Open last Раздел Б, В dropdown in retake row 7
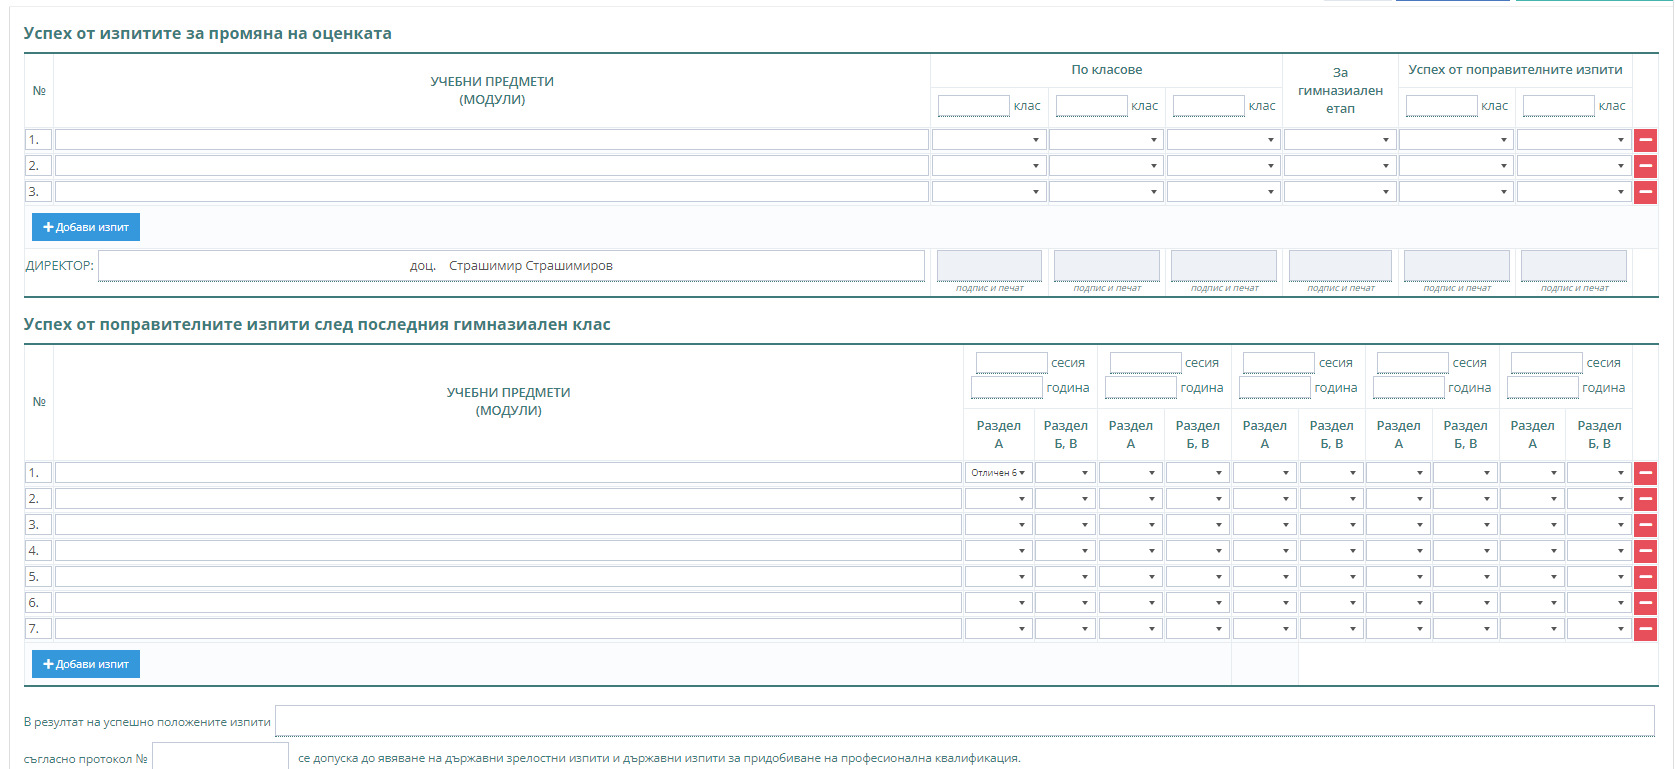The width and height of the screenshot is (1675, 769). coord(1599,629)
